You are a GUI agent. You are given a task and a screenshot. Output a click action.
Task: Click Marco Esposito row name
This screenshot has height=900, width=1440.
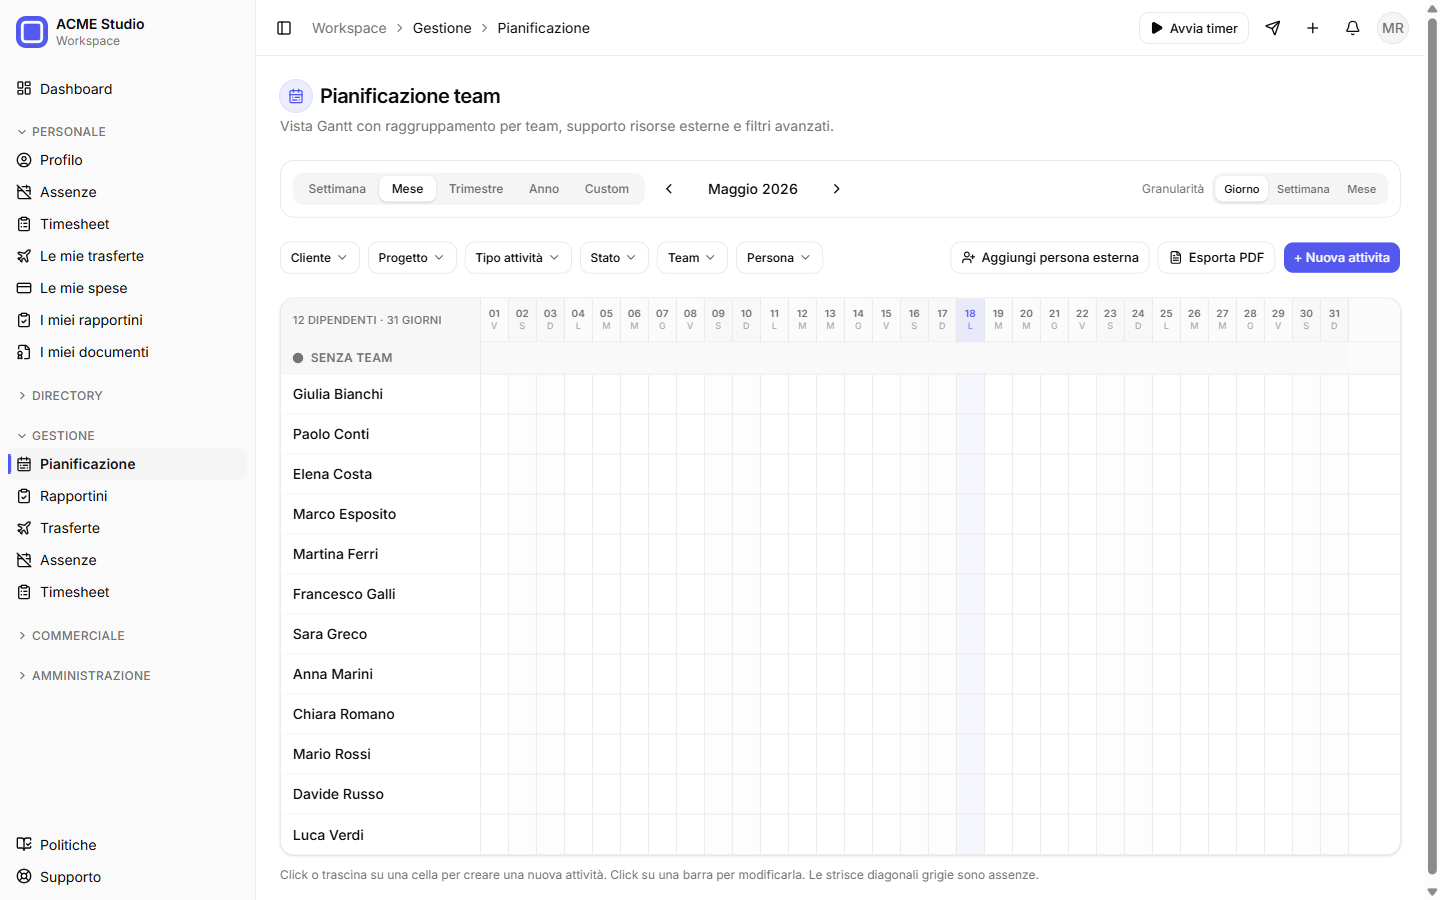(344, 514)
